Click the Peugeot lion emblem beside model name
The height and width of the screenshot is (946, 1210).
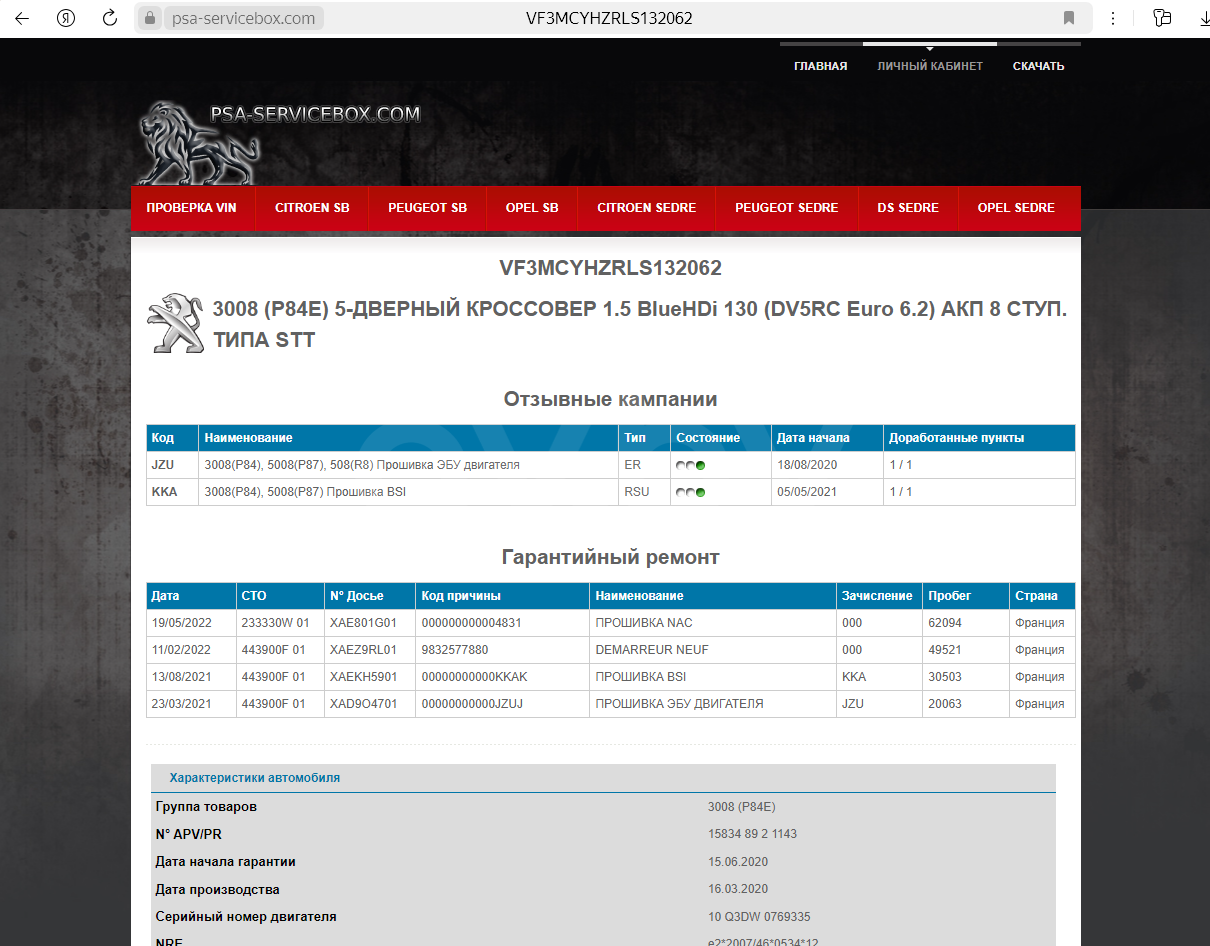pyautogui.click(x=176, y=323)
